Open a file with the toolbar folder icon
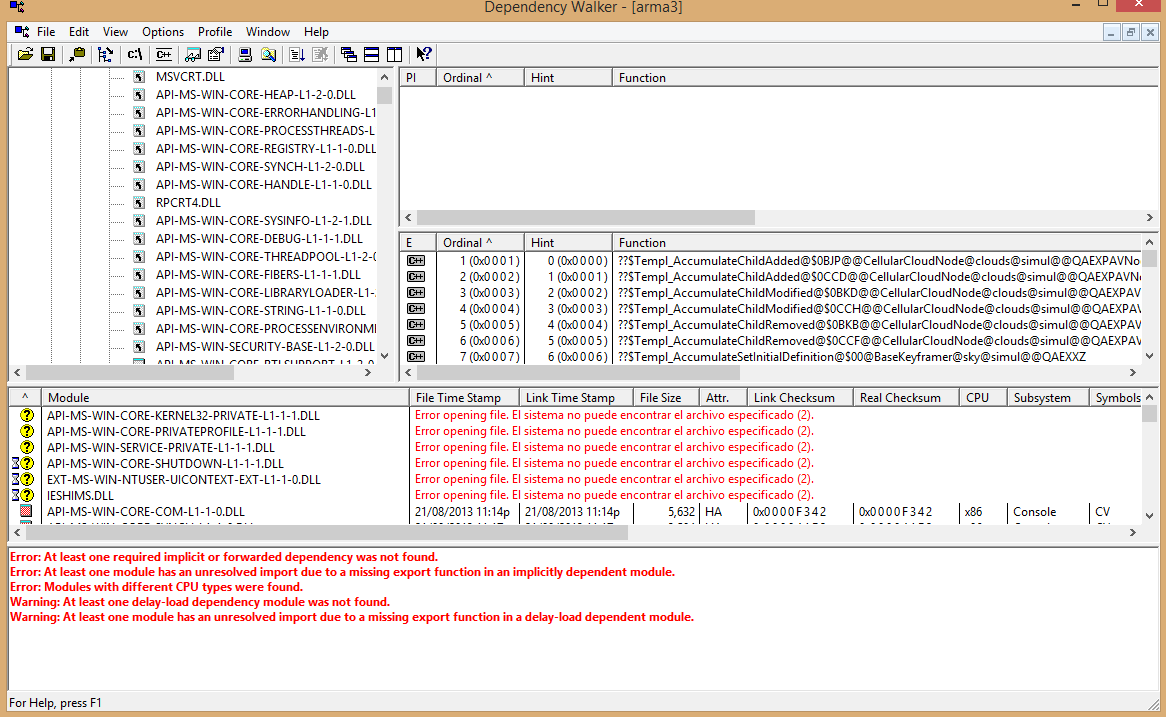Screen dimensions: 1166x717 (x=26, y=55)
